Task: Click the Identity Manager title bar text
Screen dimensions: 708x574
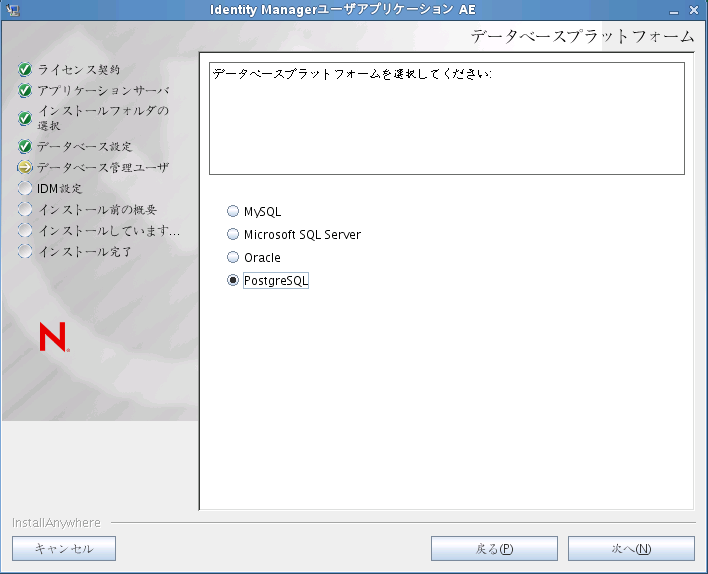Action: pos(343,10)
